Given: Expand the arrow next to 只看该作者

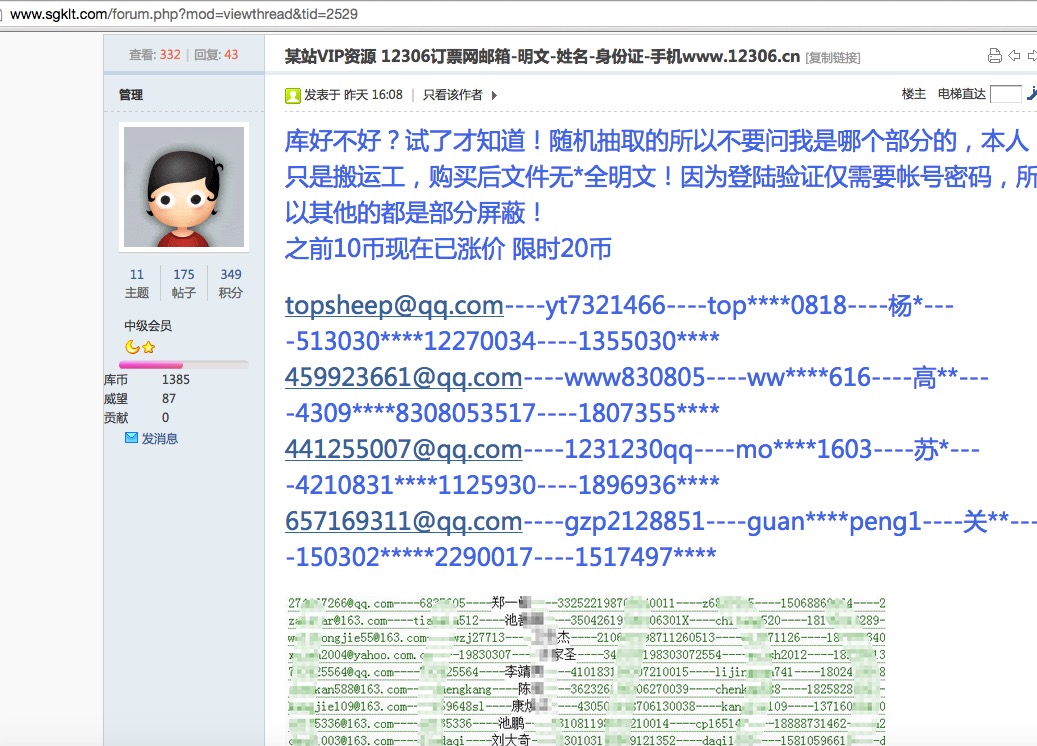Looking at the screenshot, I should pyautogui.click(x=494, y=95).
